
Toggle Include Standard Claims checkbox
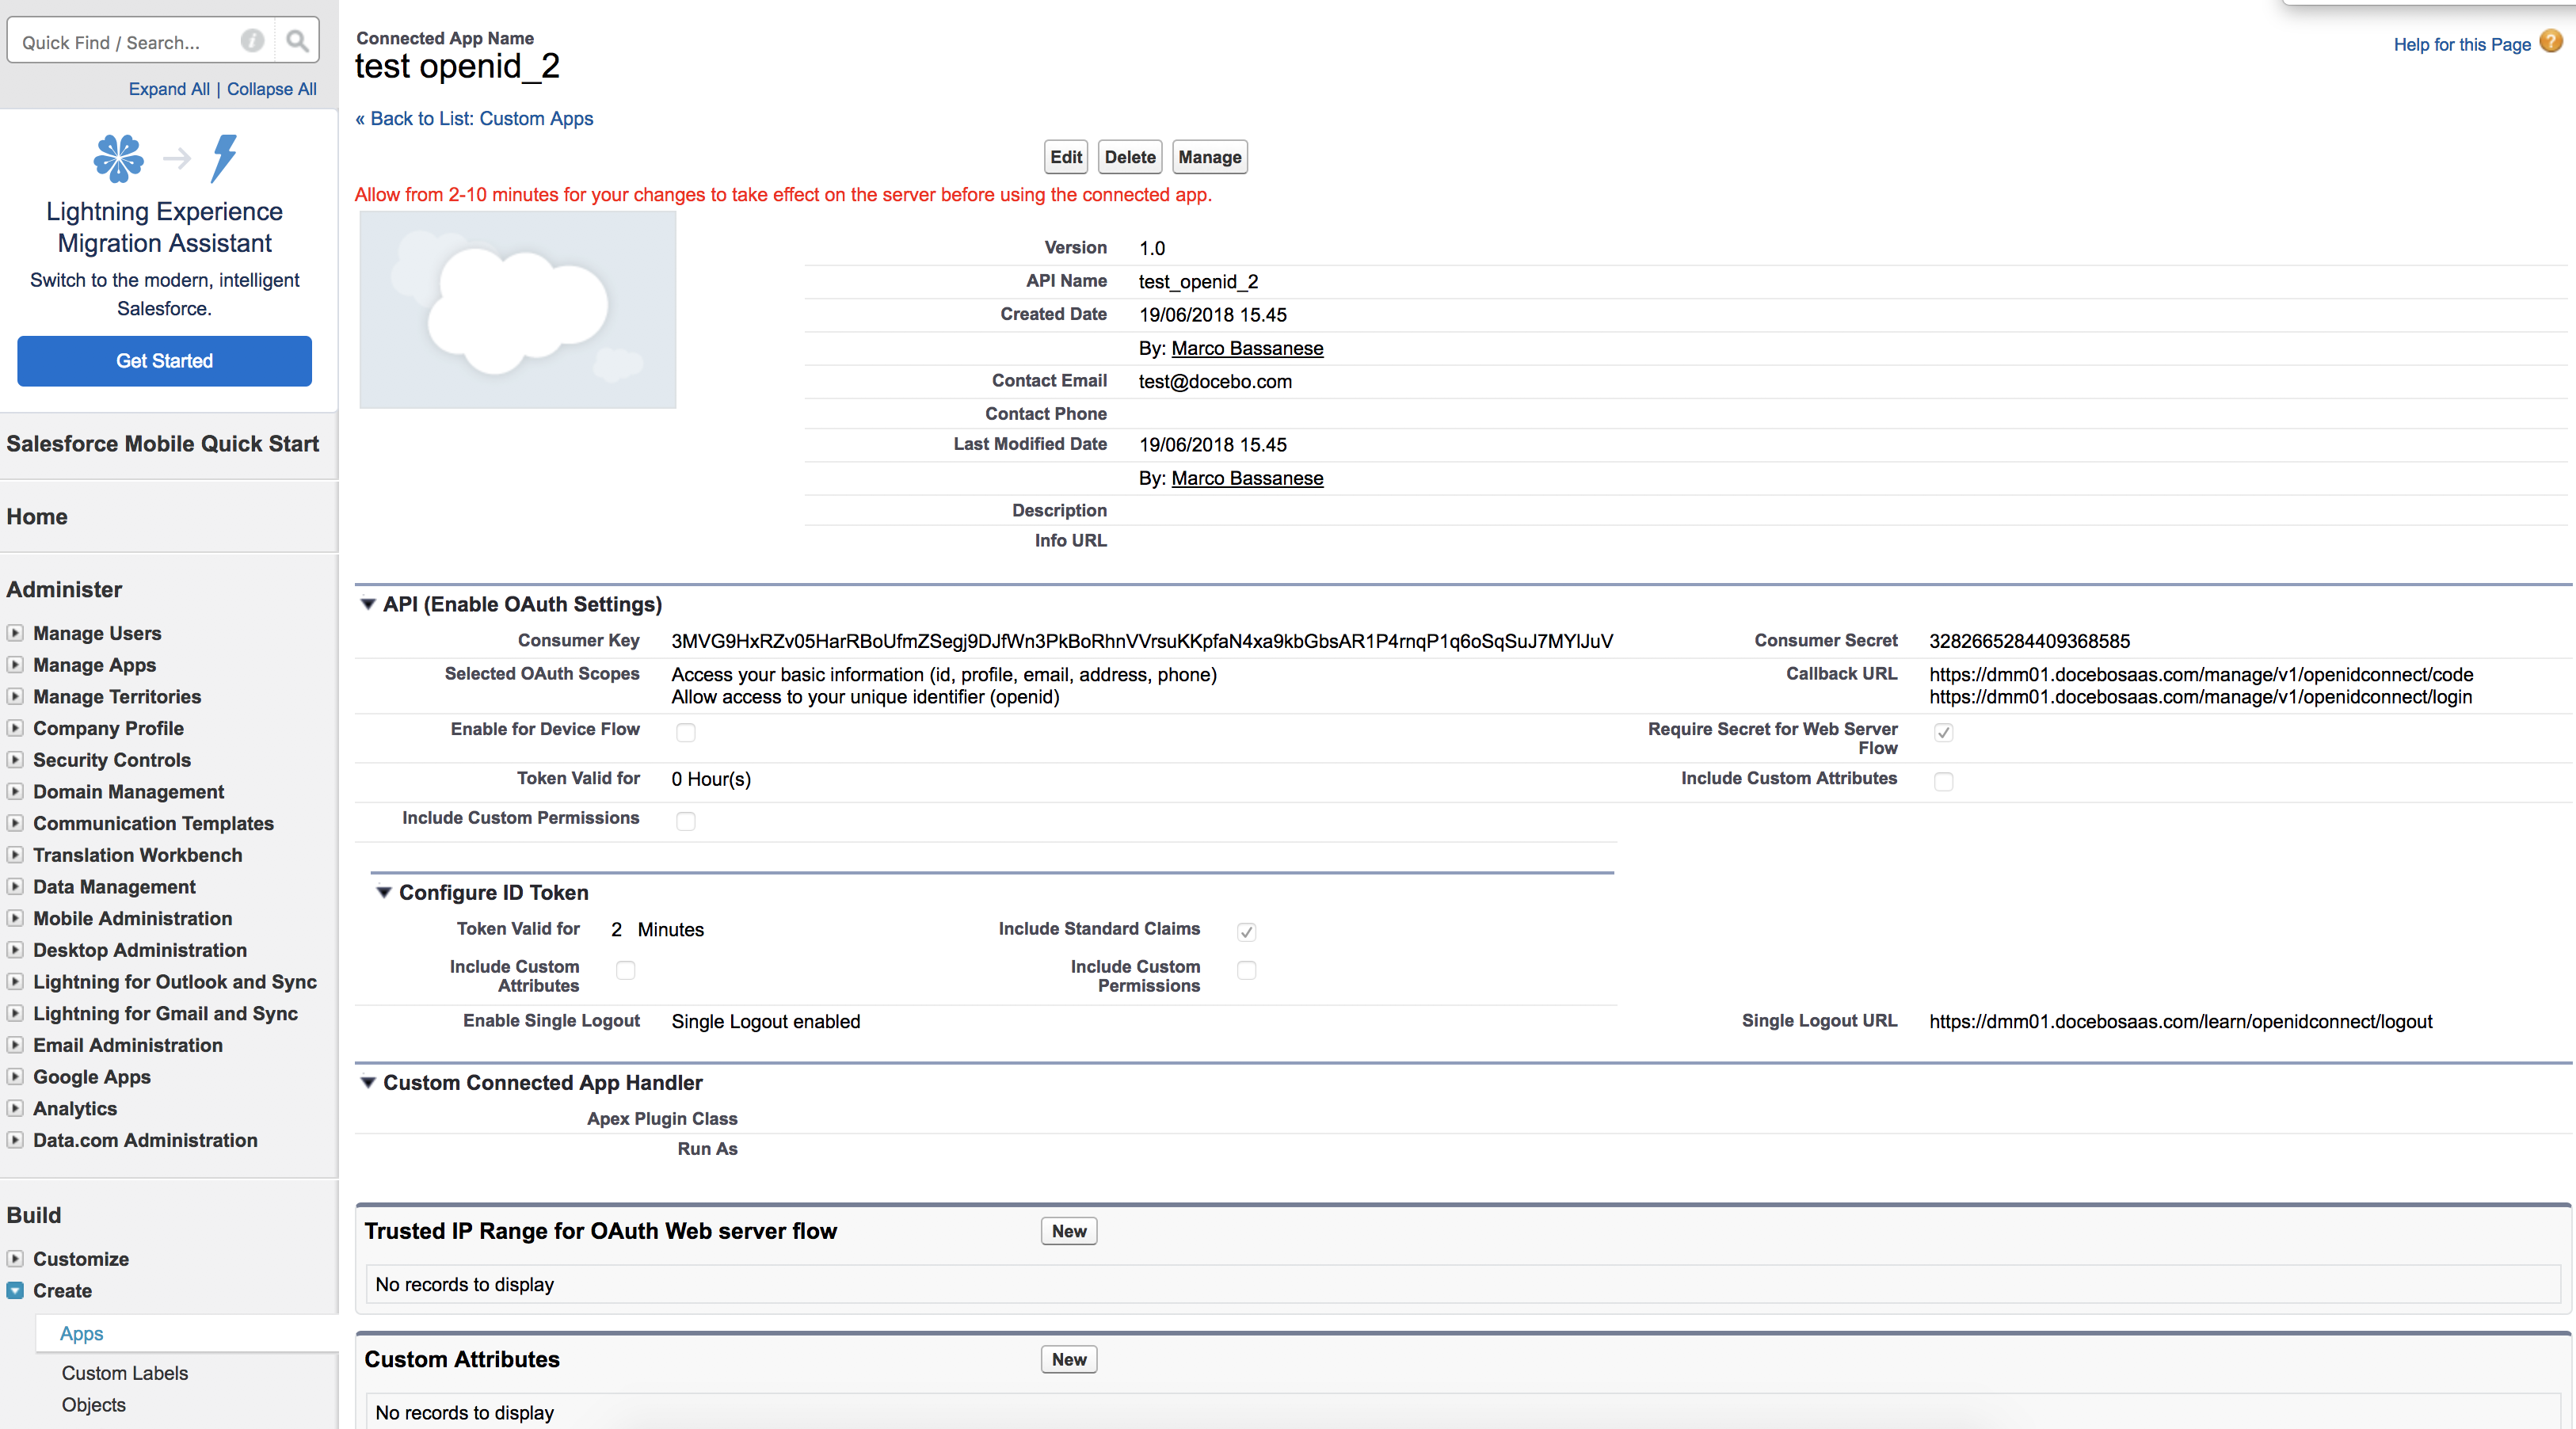coord(1247,932)
